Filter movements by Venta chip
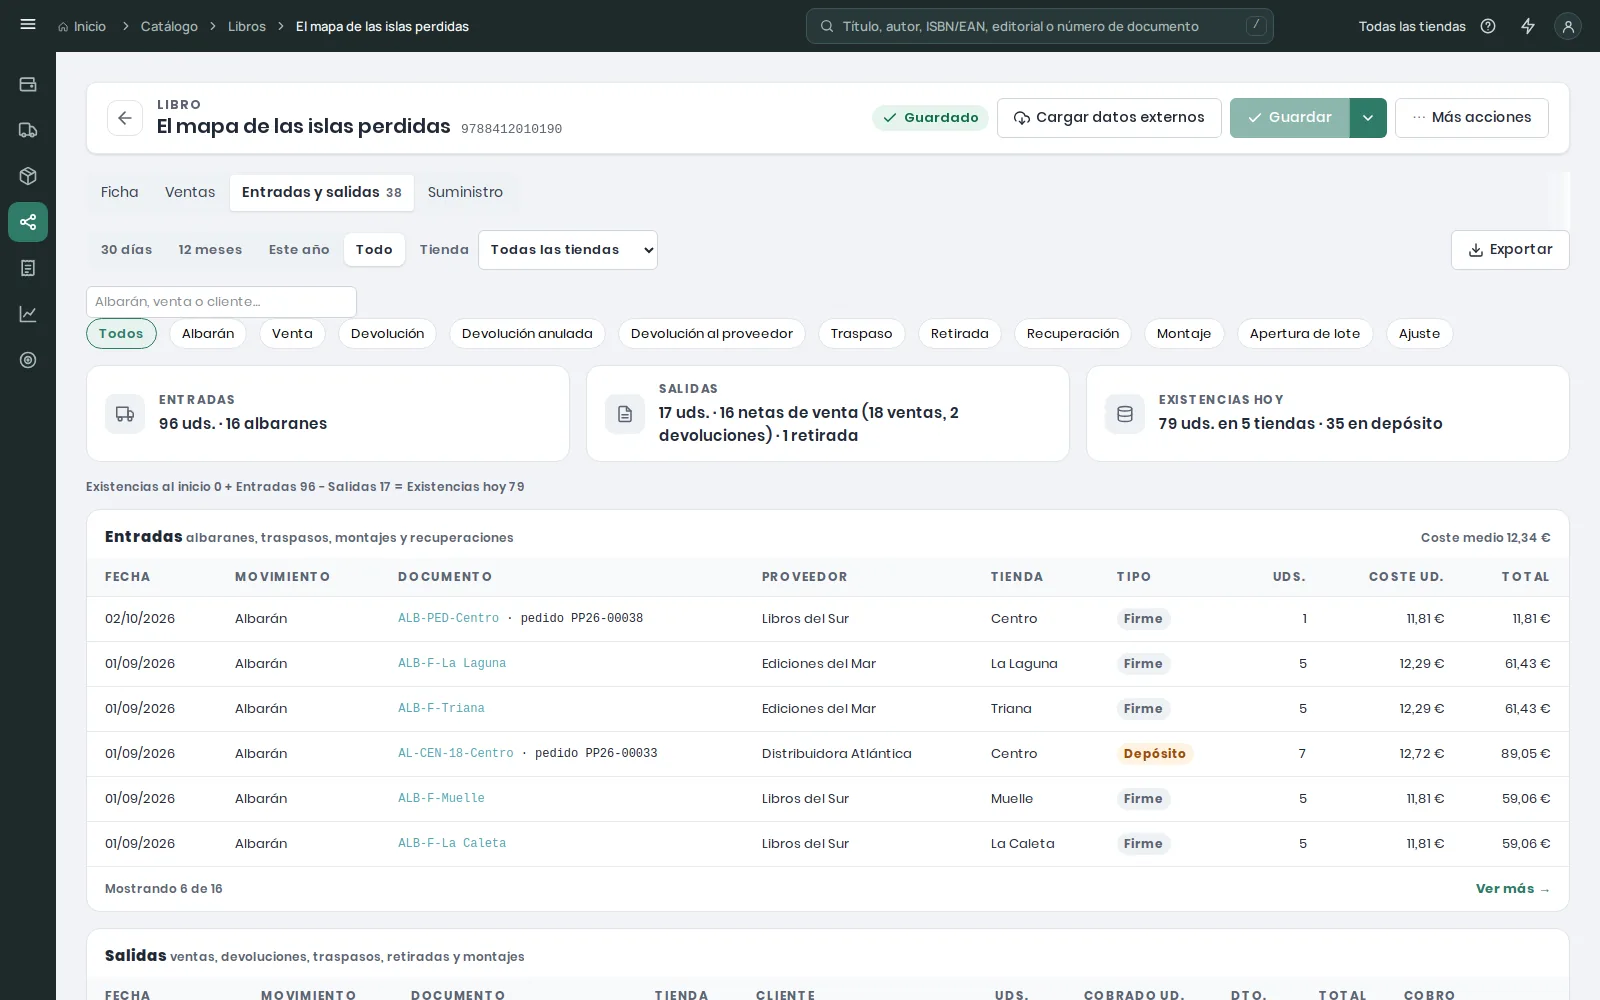This screenshot has height=1000, width=1600. tap(292, 334)
